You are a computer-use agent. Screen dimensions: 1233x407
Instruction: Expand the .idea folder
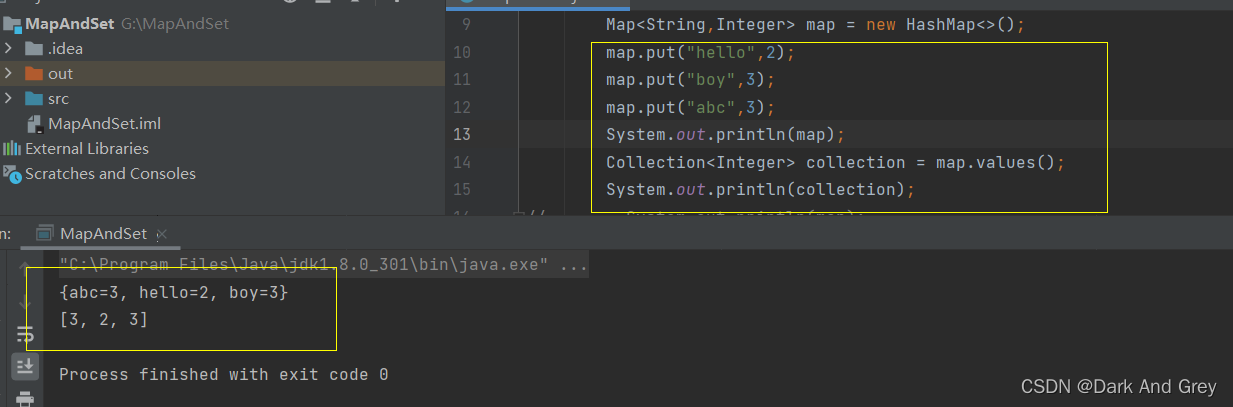tap(9, 49)
